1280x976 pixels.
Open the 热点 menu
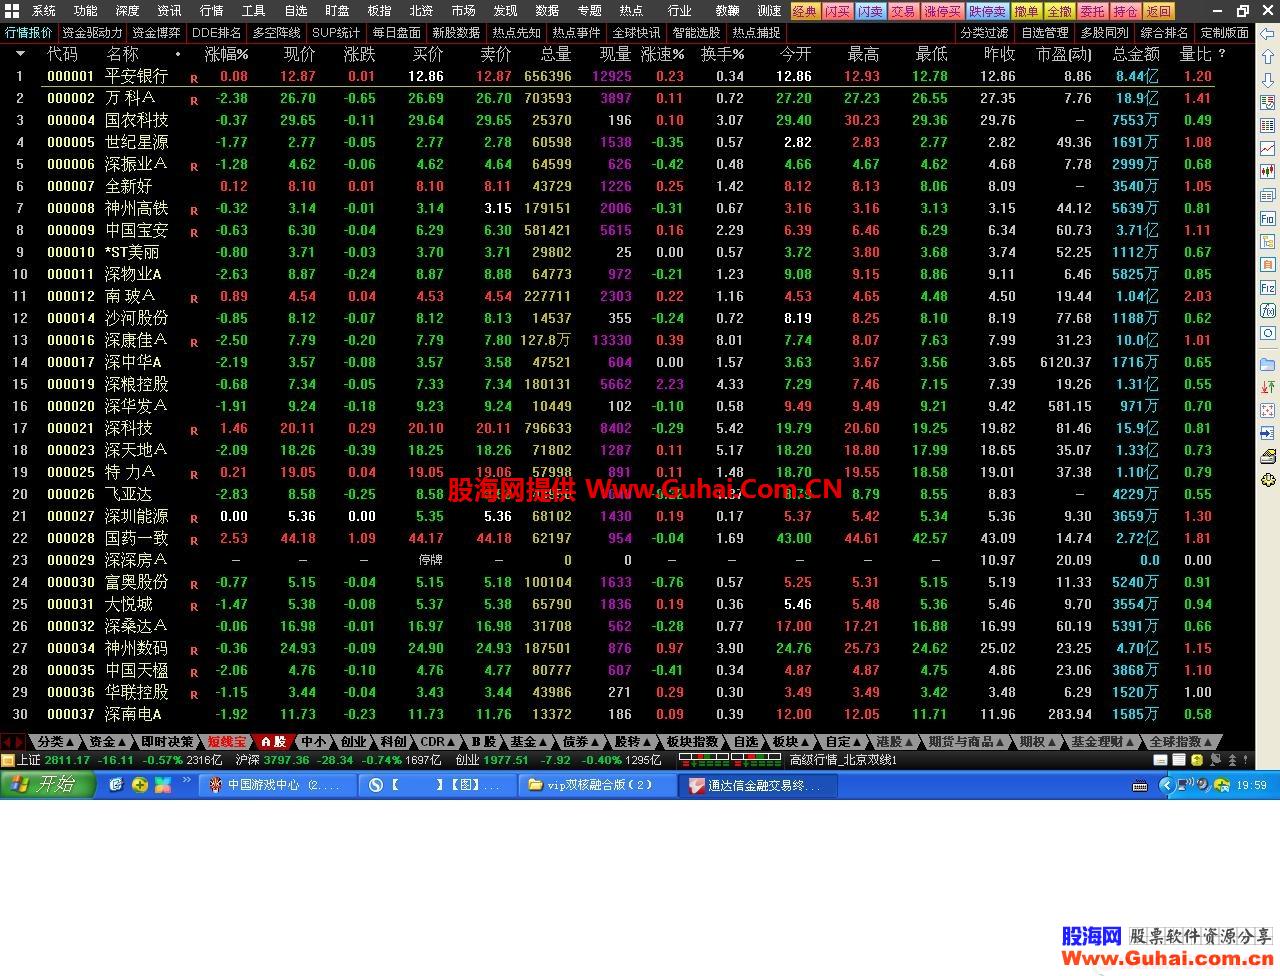[x=631, y=11]
